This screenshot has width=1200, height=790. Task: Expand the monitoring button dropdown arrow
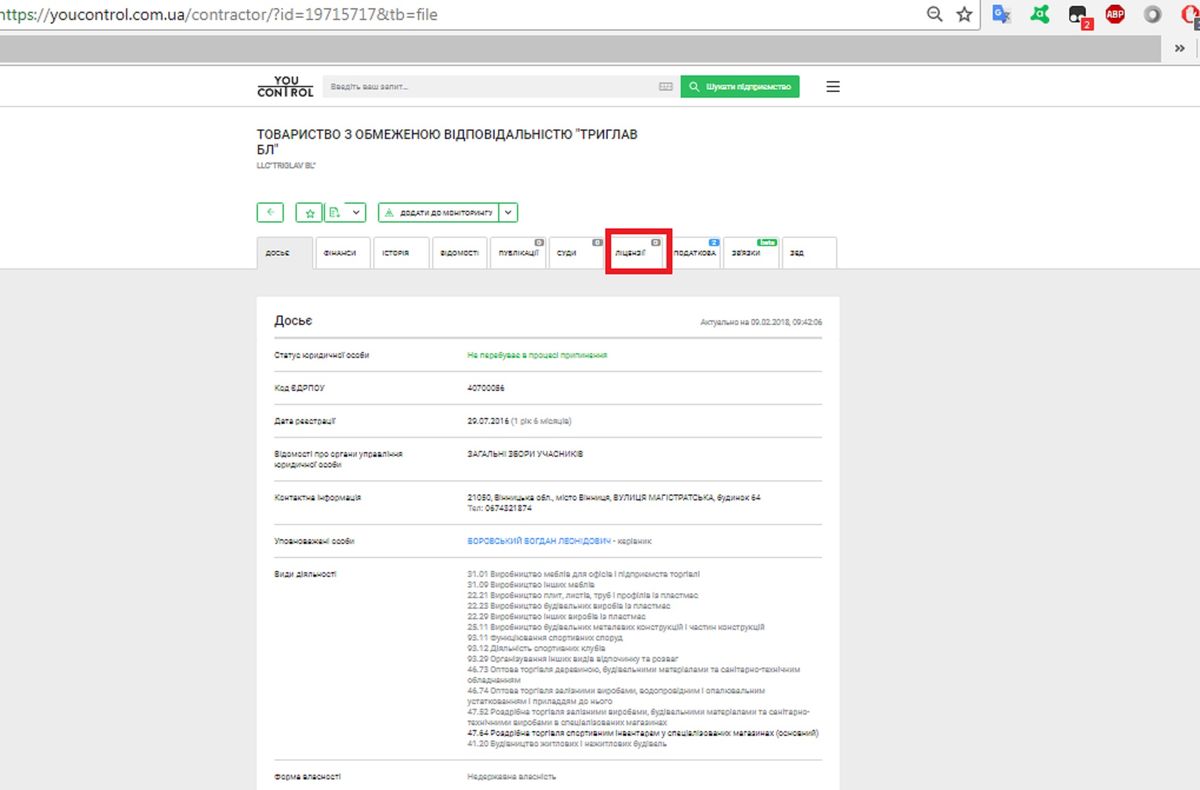pos(509,212)
